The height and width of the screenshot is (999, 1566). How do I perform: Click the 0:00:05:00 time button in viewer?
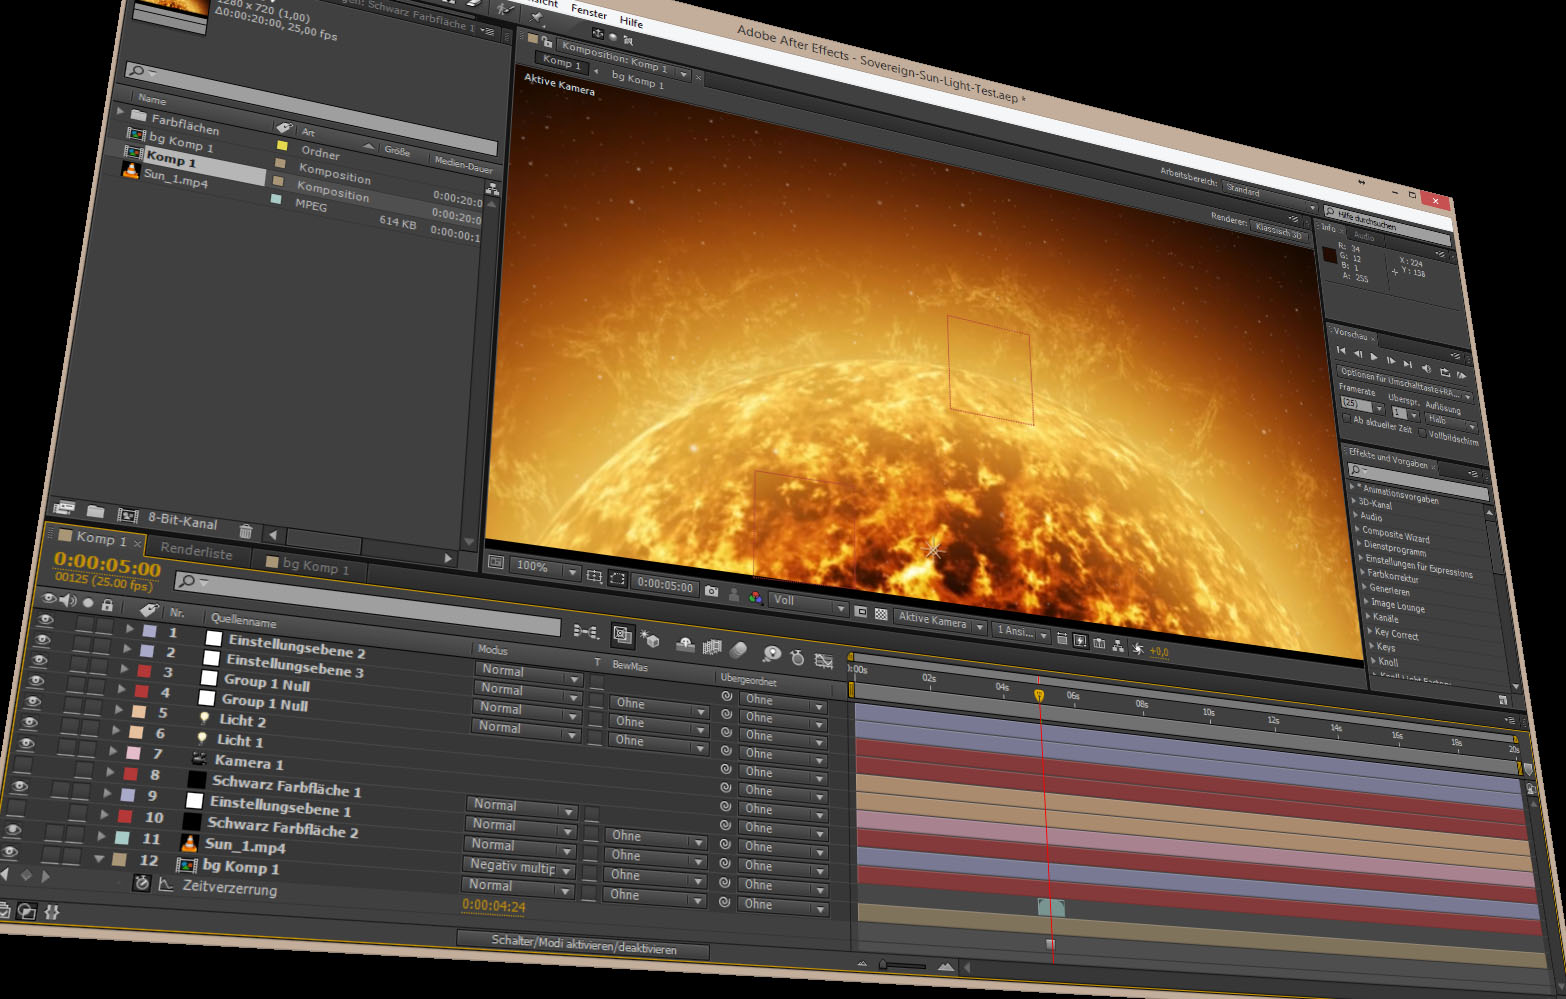point(665,584)
